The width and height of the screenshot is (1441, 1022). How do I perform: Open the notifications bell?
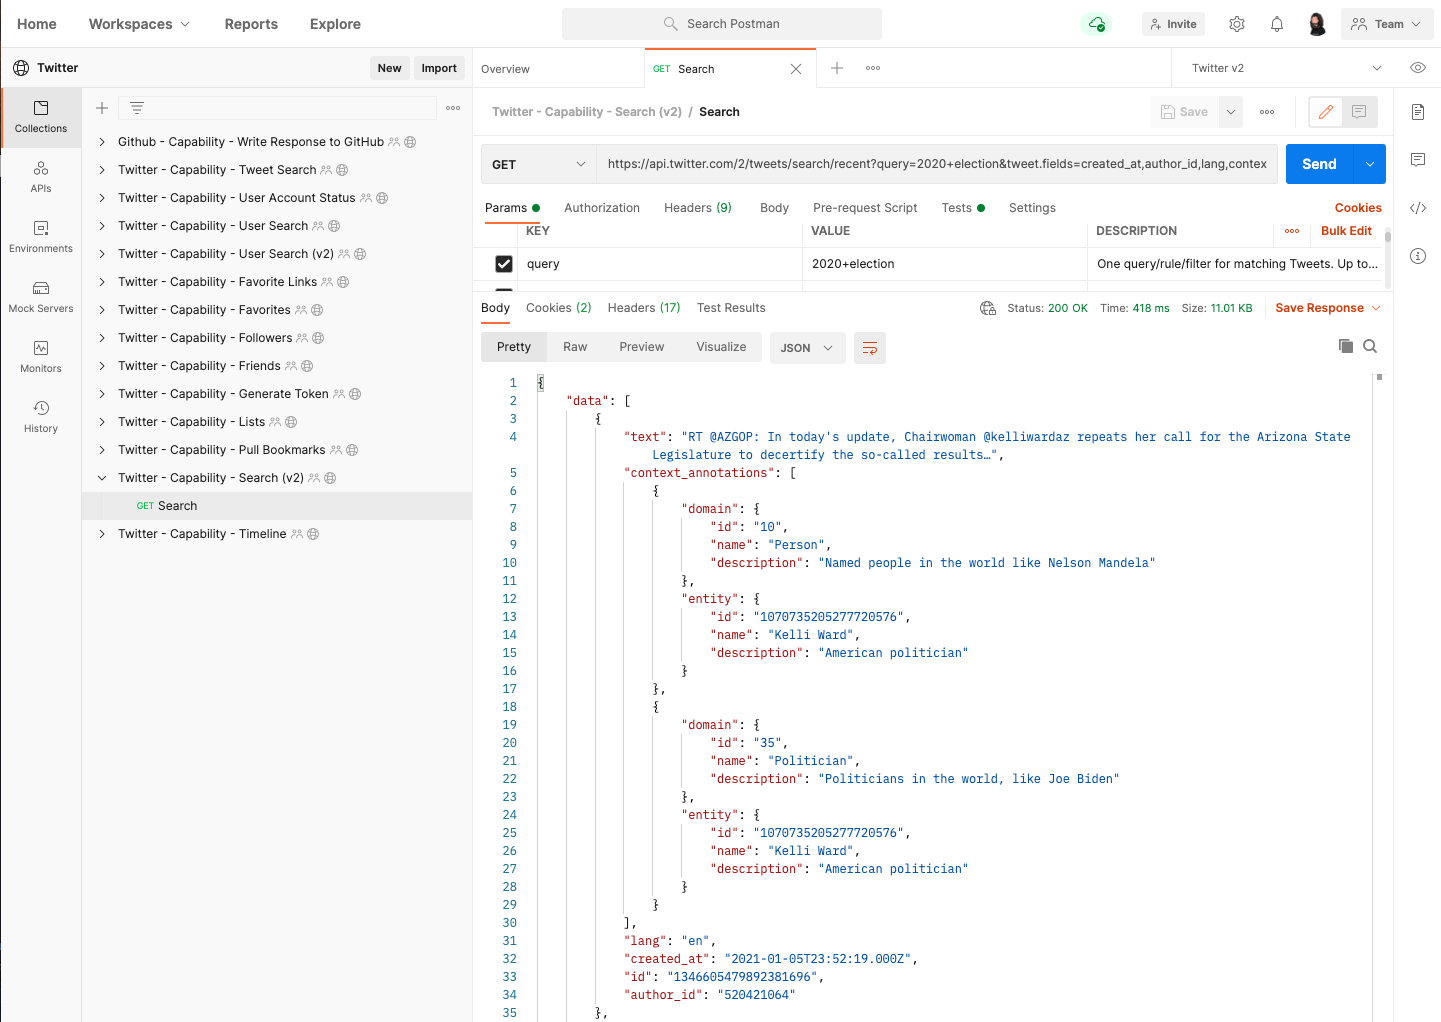[x=1277, y=24]
